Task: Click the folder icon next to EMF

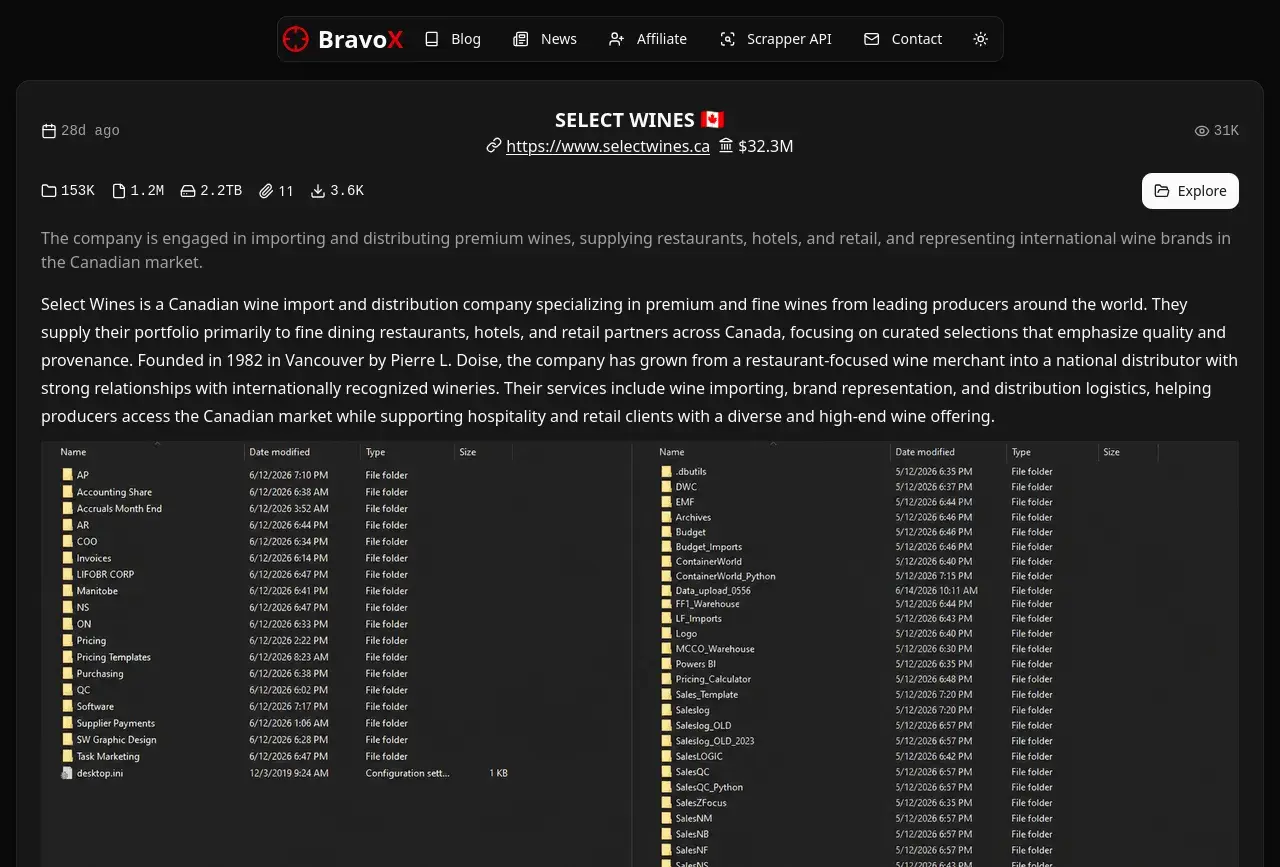Action: click(x=666, y=502)
